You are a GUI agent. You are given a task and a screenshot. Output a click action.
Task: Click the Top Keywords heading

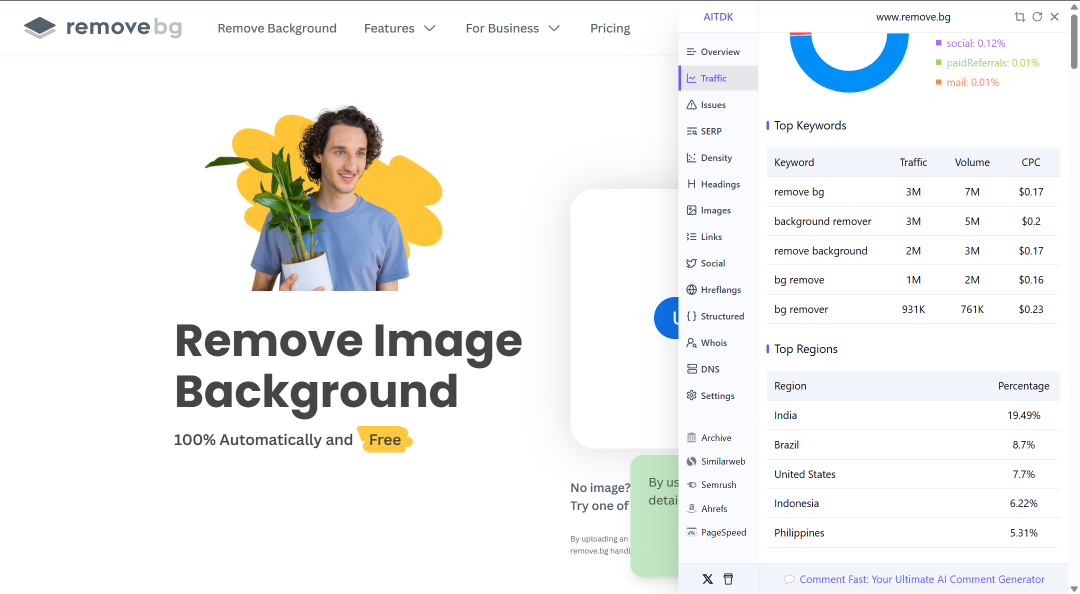tap(810, 125)
